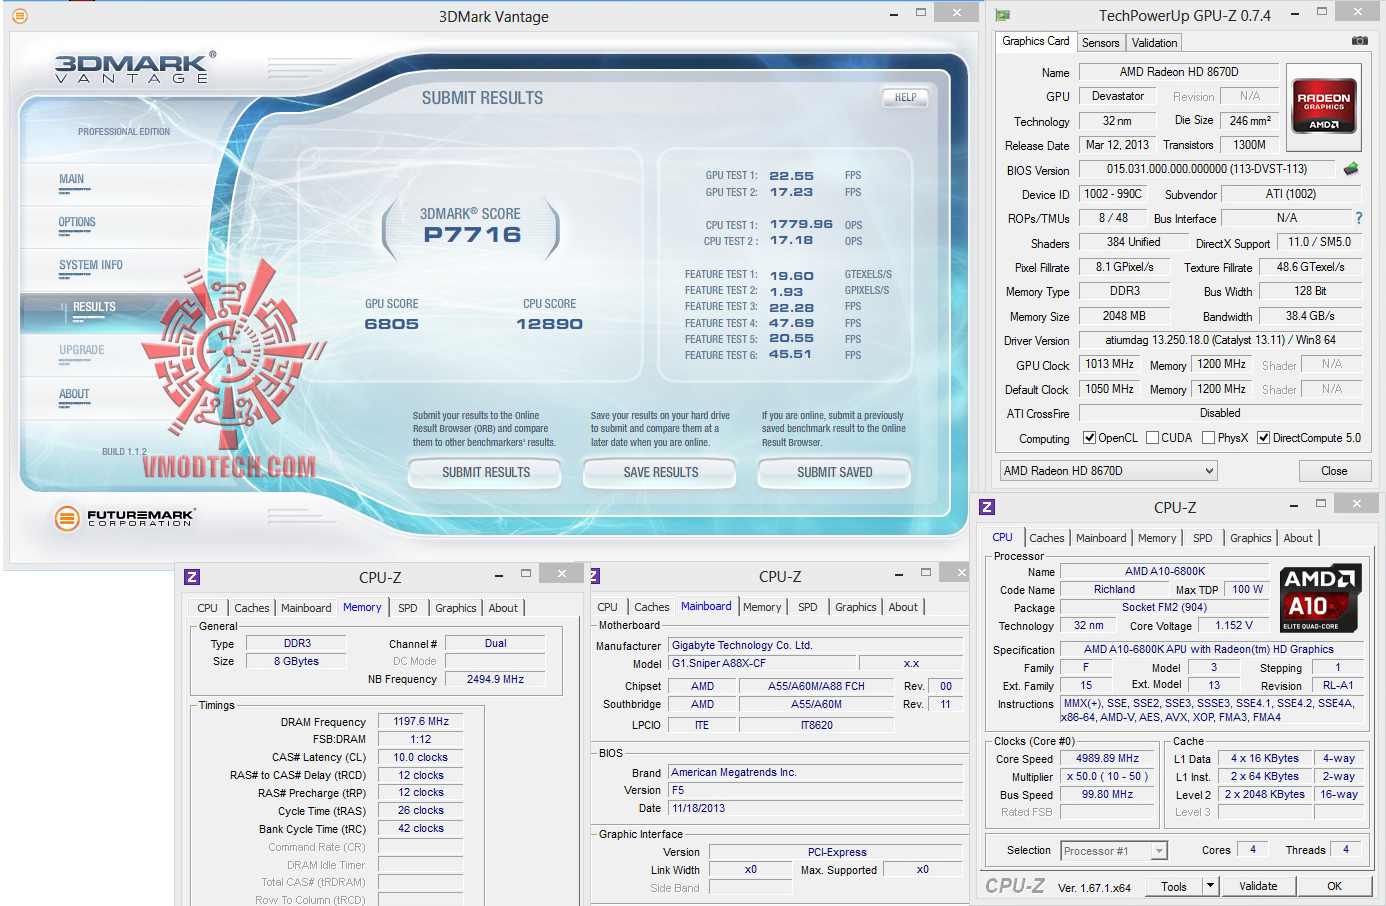
Task: Click the Multiplier value x 50.0
Action: [x=1107, y=776]
